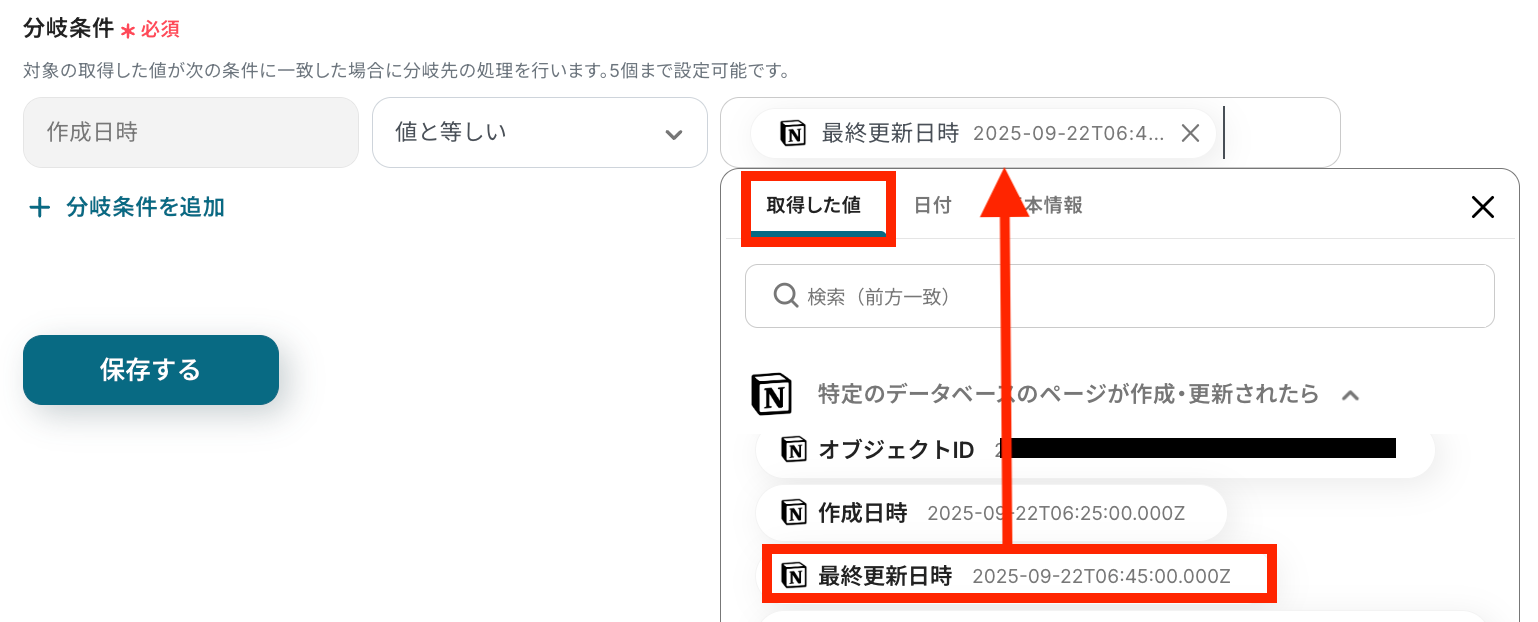The height and width of the screenshot is (622, 1538).
Task: Click the Notion icon on the 作成日時 row
Action: click(x=794, y=514)
